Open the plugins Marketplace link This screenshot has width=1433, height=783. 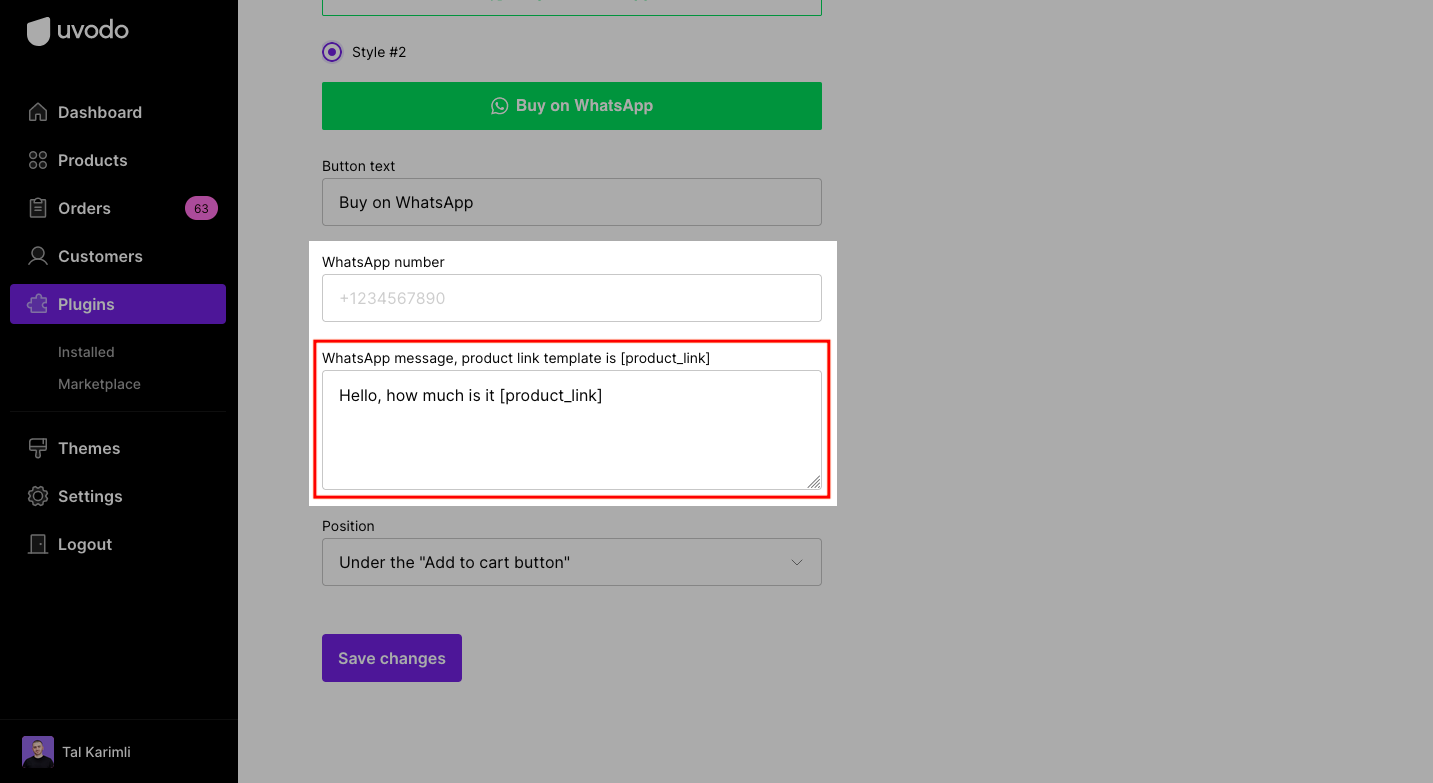[99, 384]
